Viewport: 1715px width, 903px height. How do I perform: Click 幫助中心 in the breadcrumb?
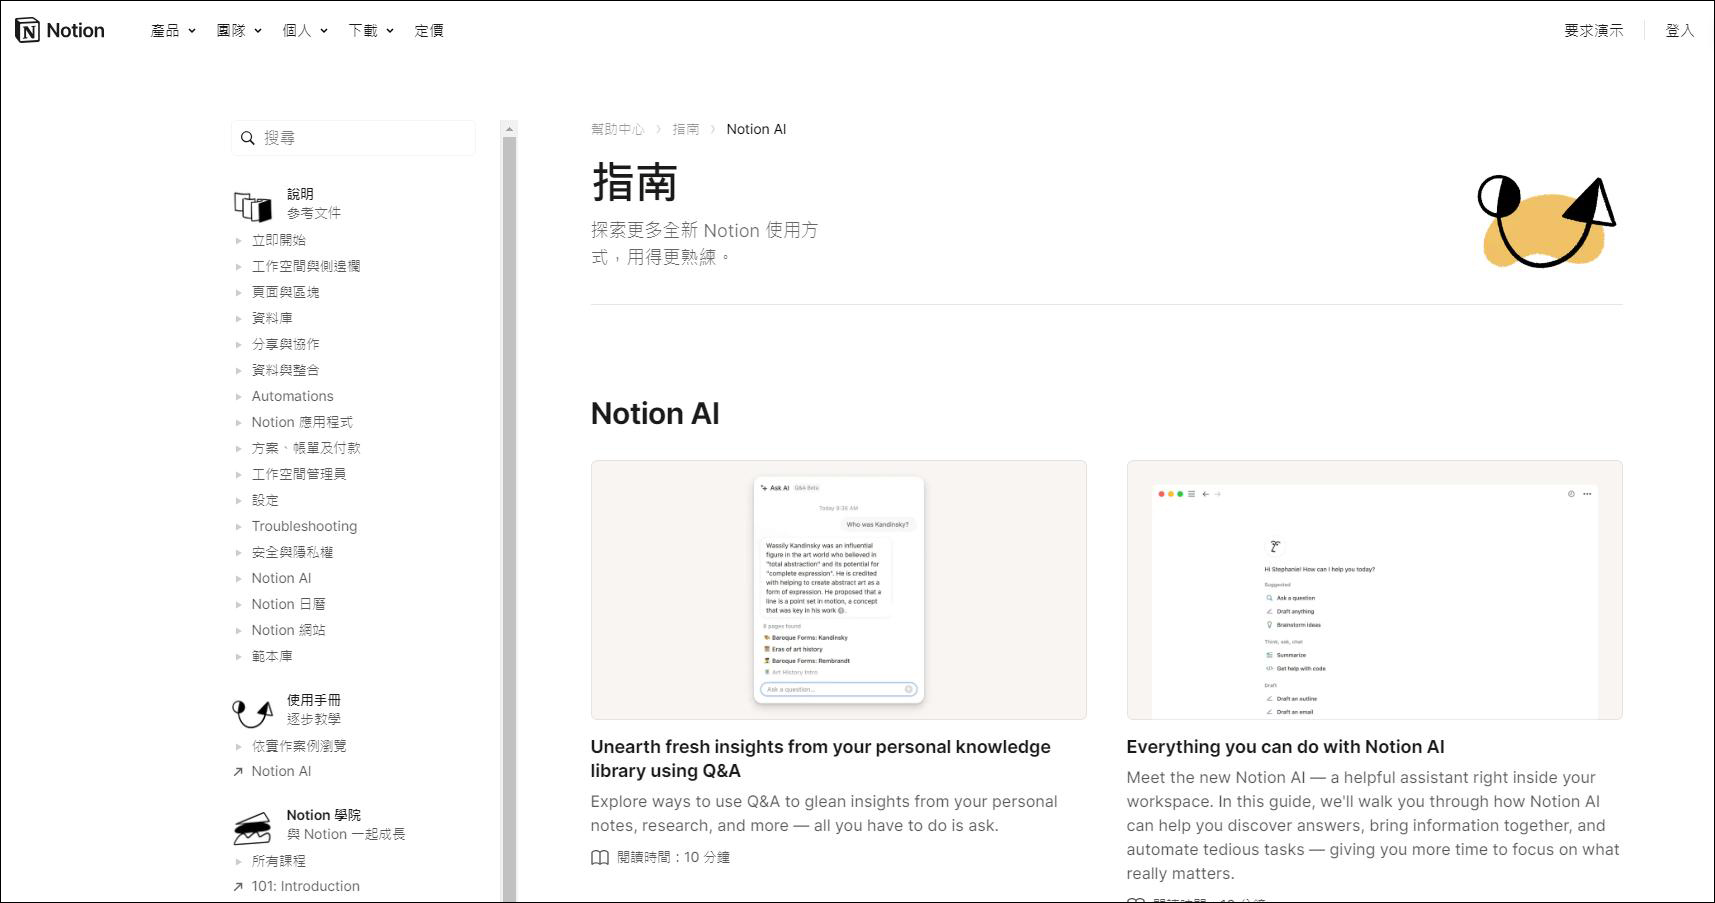pyautogui.click(x=617, y=129)
